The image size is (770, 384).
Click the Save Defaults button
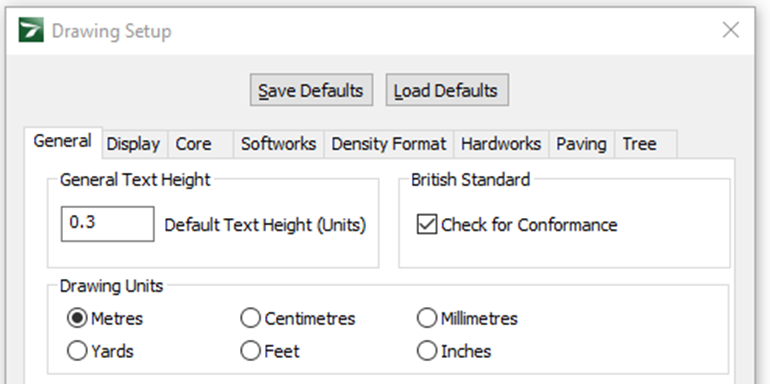pos(311,90)
